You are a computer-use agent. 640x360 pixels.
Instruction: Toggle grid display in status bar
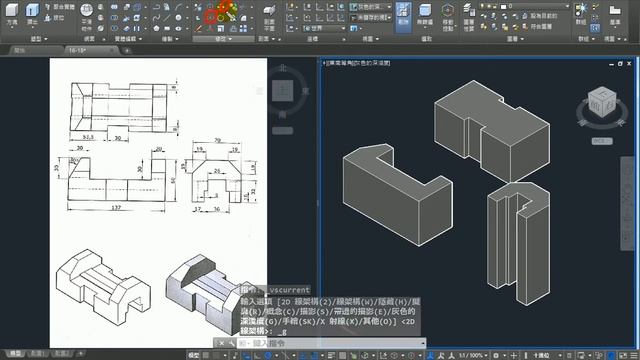206,356
